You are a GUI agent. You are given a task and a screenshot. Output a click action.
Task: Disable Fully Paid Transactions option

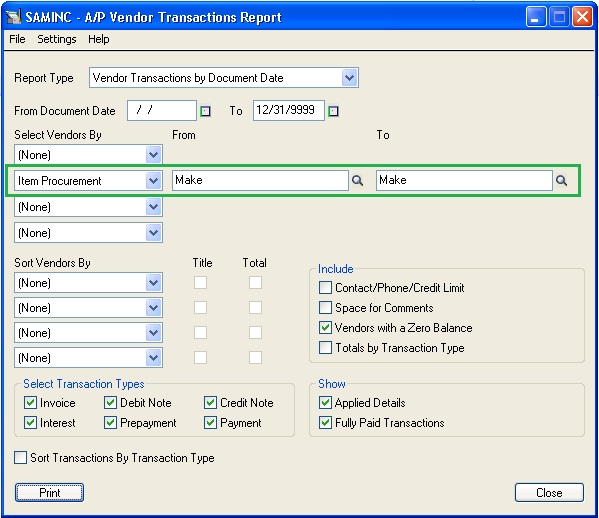coord(325,422)
